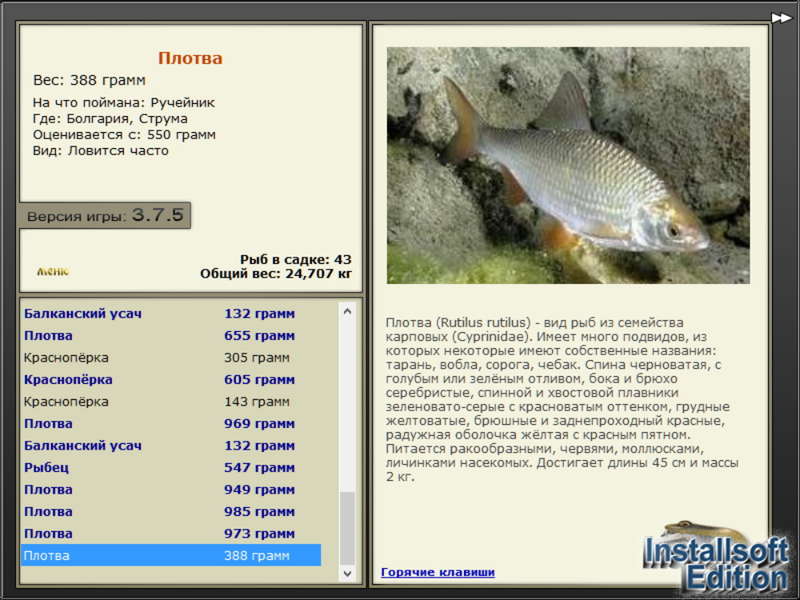This screenshot has width=800, height=600.
Task: Select Рыбец 547 грамм entry
Action: tap(171, 467)
